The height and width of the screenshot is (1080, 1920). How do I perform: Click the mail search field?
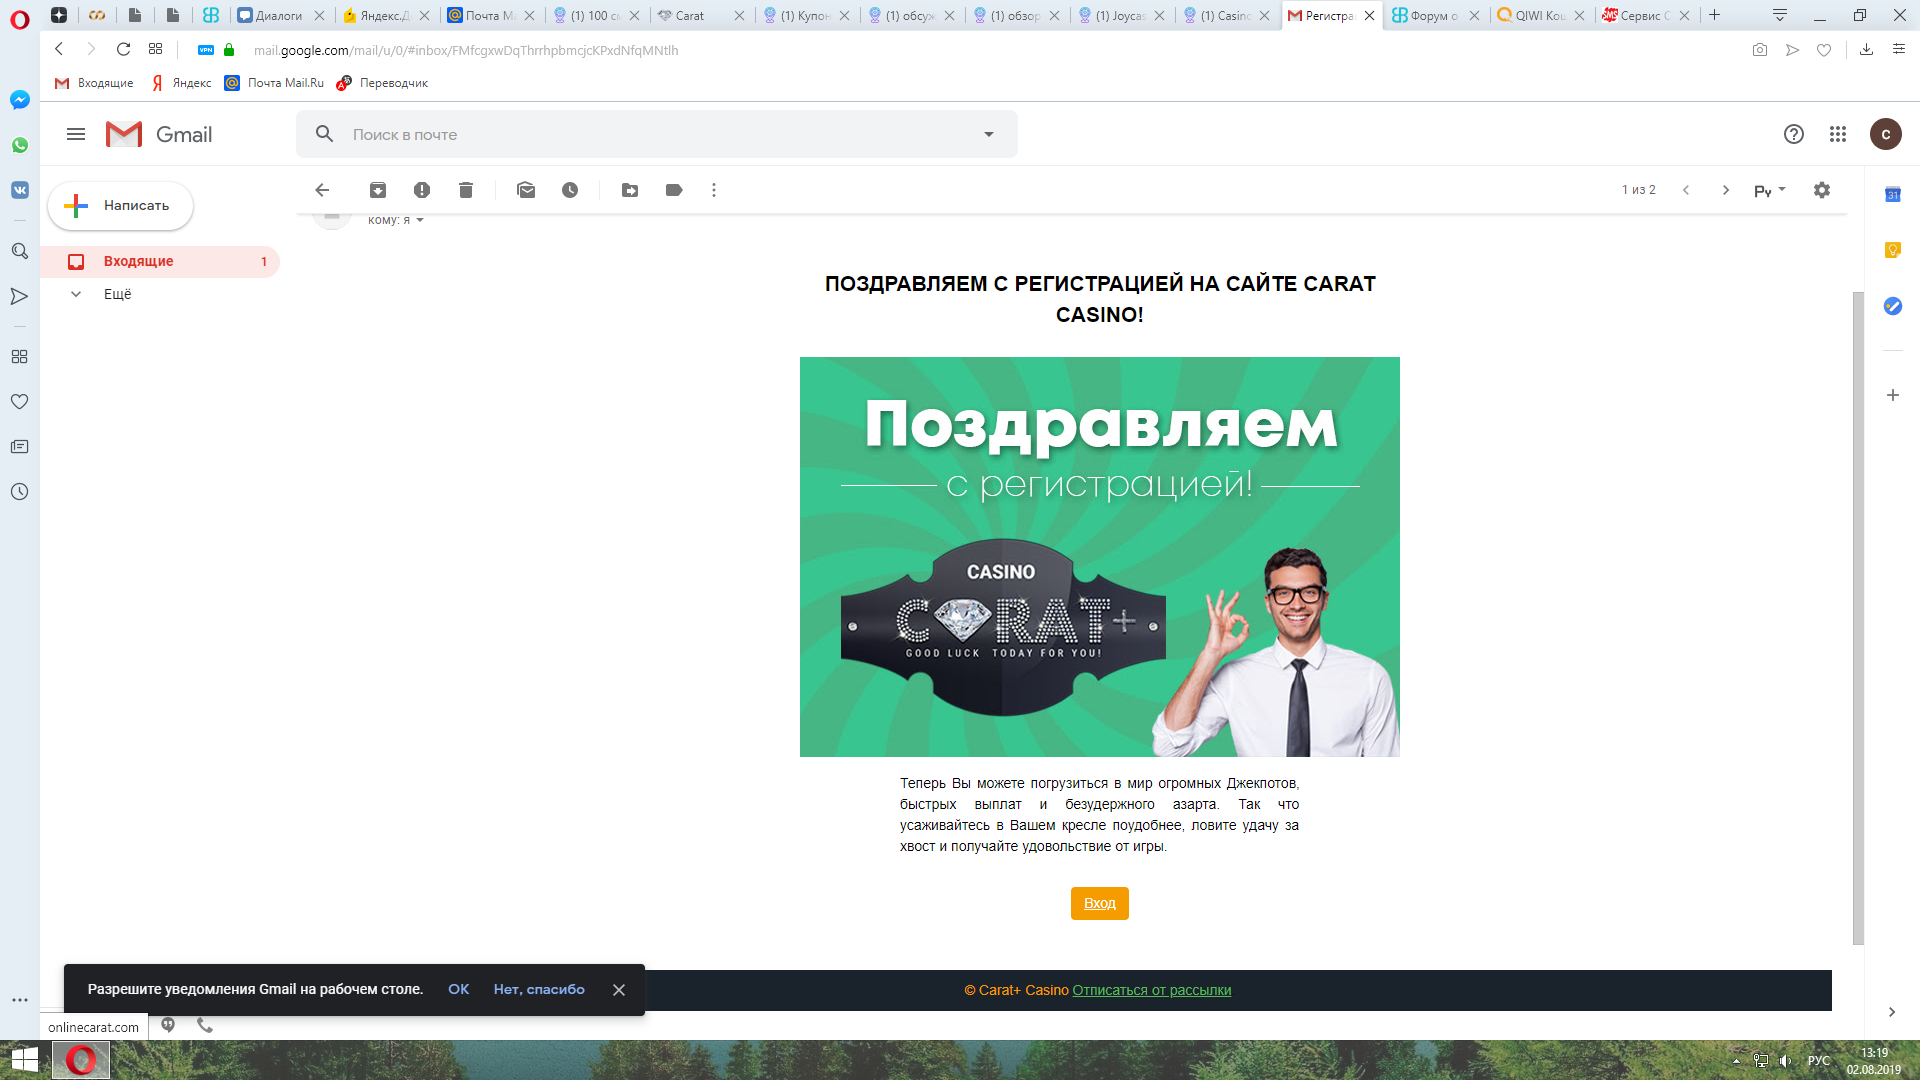click(657, 134)
